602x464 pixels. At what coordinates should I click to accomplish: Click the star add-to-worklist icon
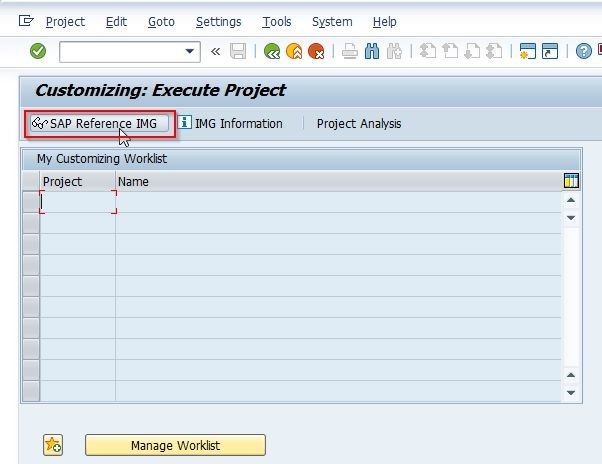[53, 445]
